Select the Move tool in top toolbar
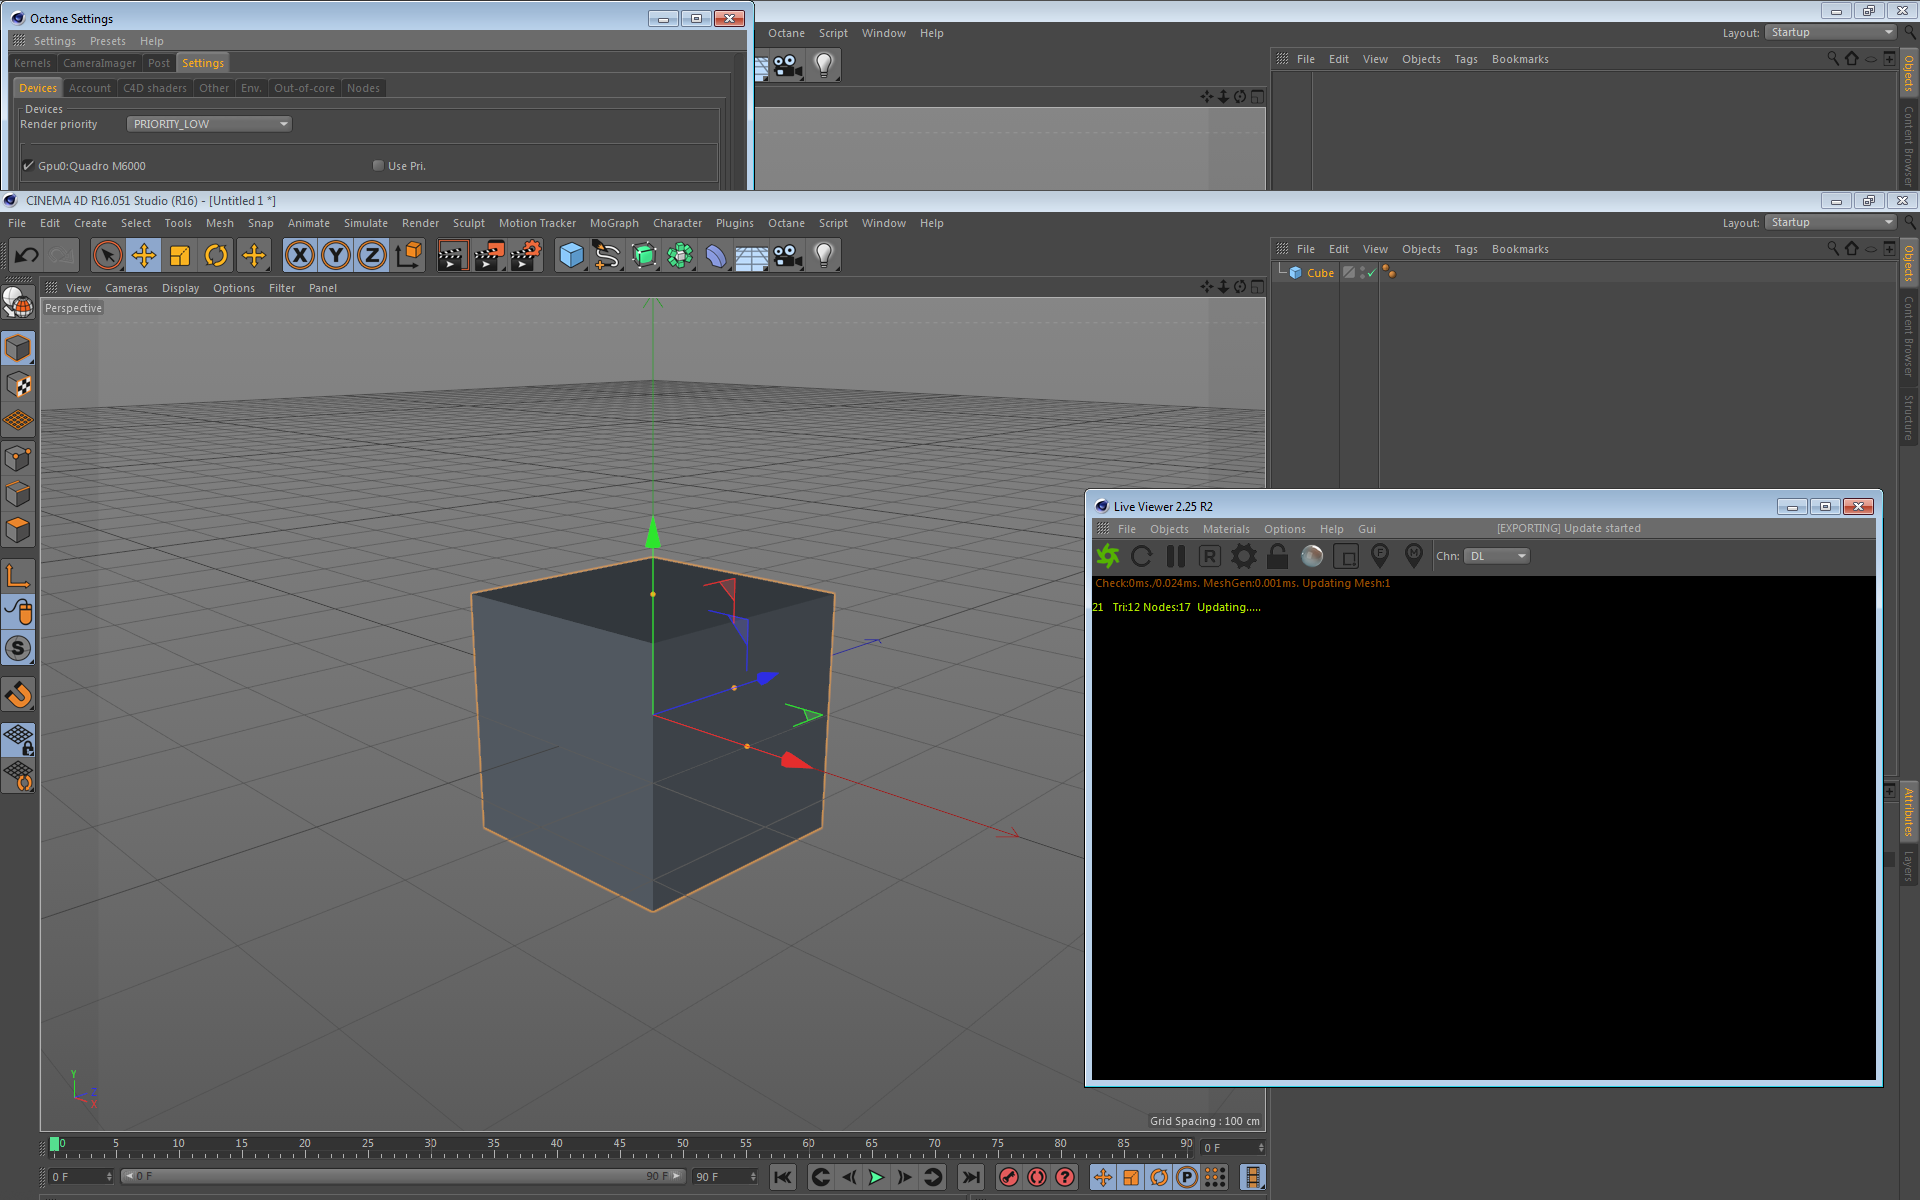The width and height of the screenshot is (1920, 1200). tap(144, 256)
